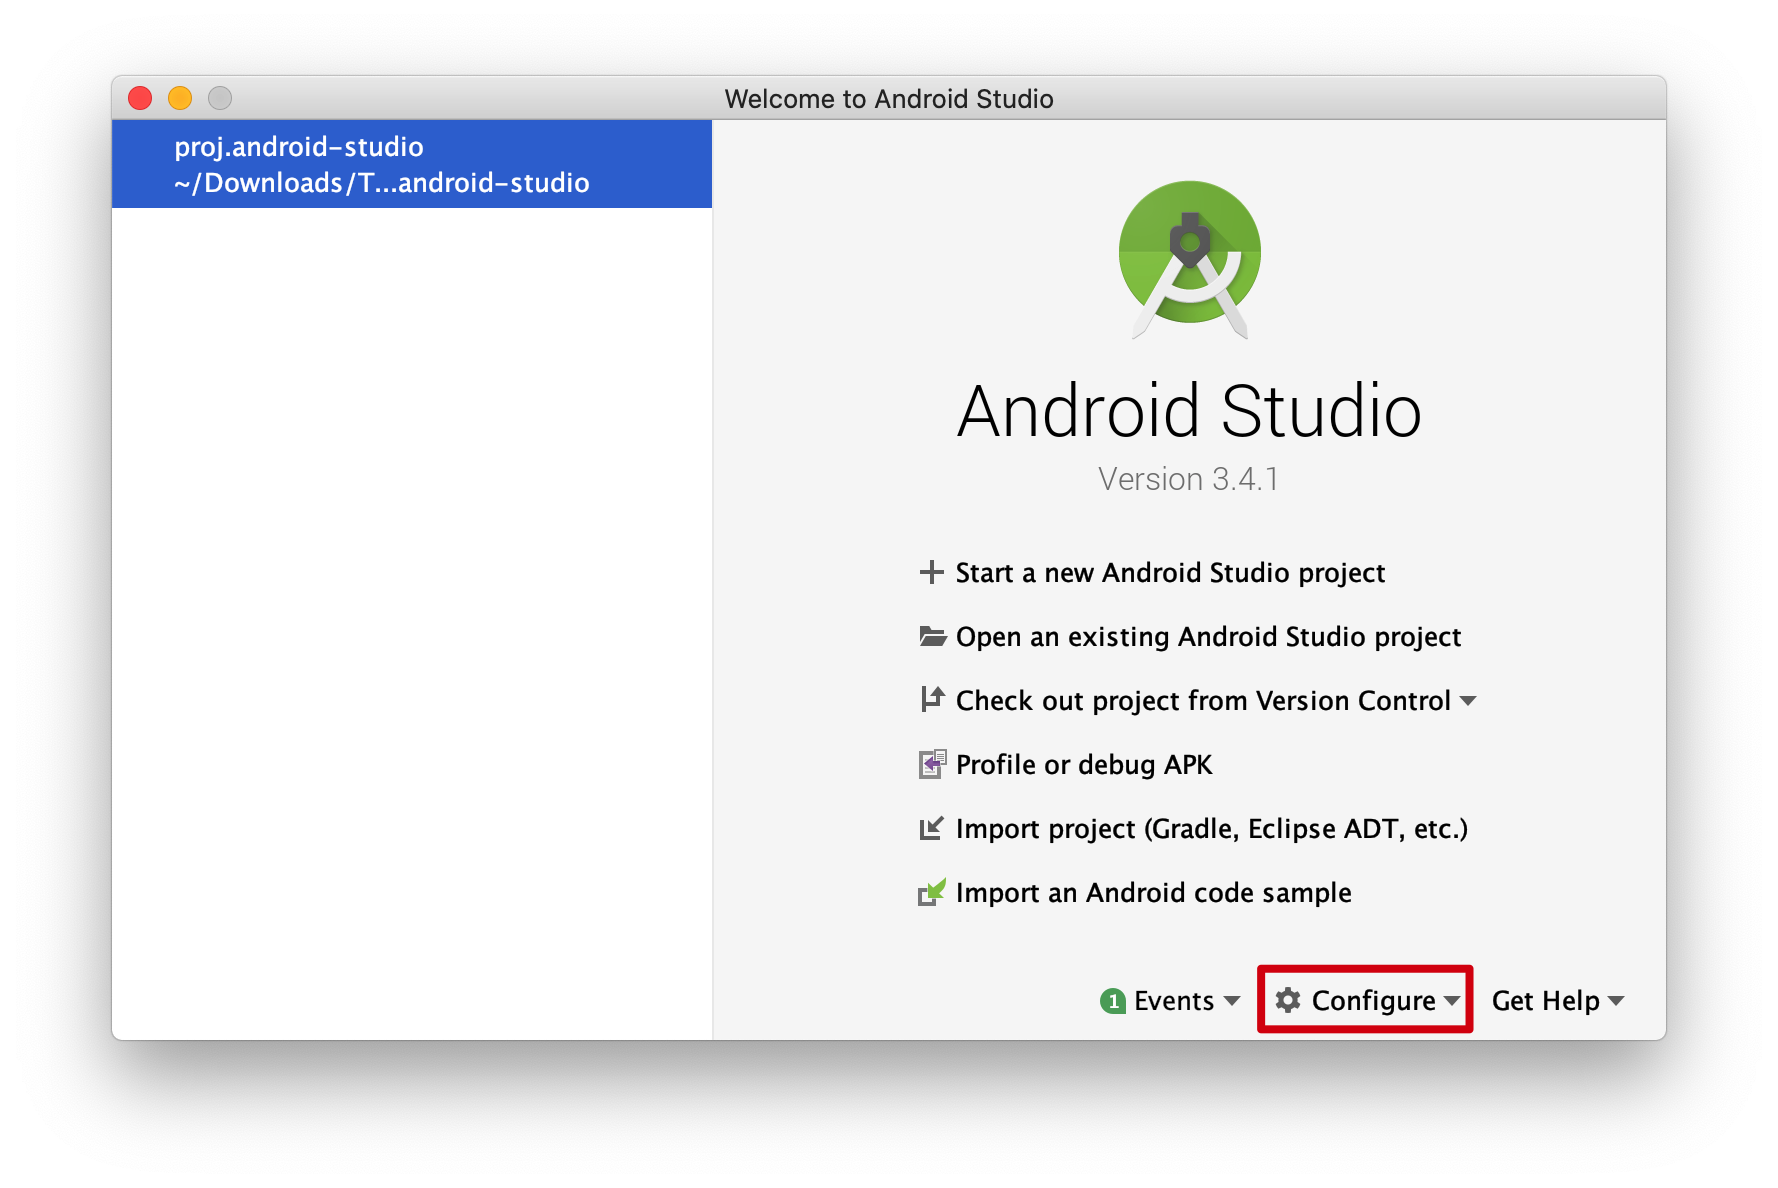The image size is (1778, 1188).
Task: Click the Import project arrow icon
Action: tap(931, 828)
